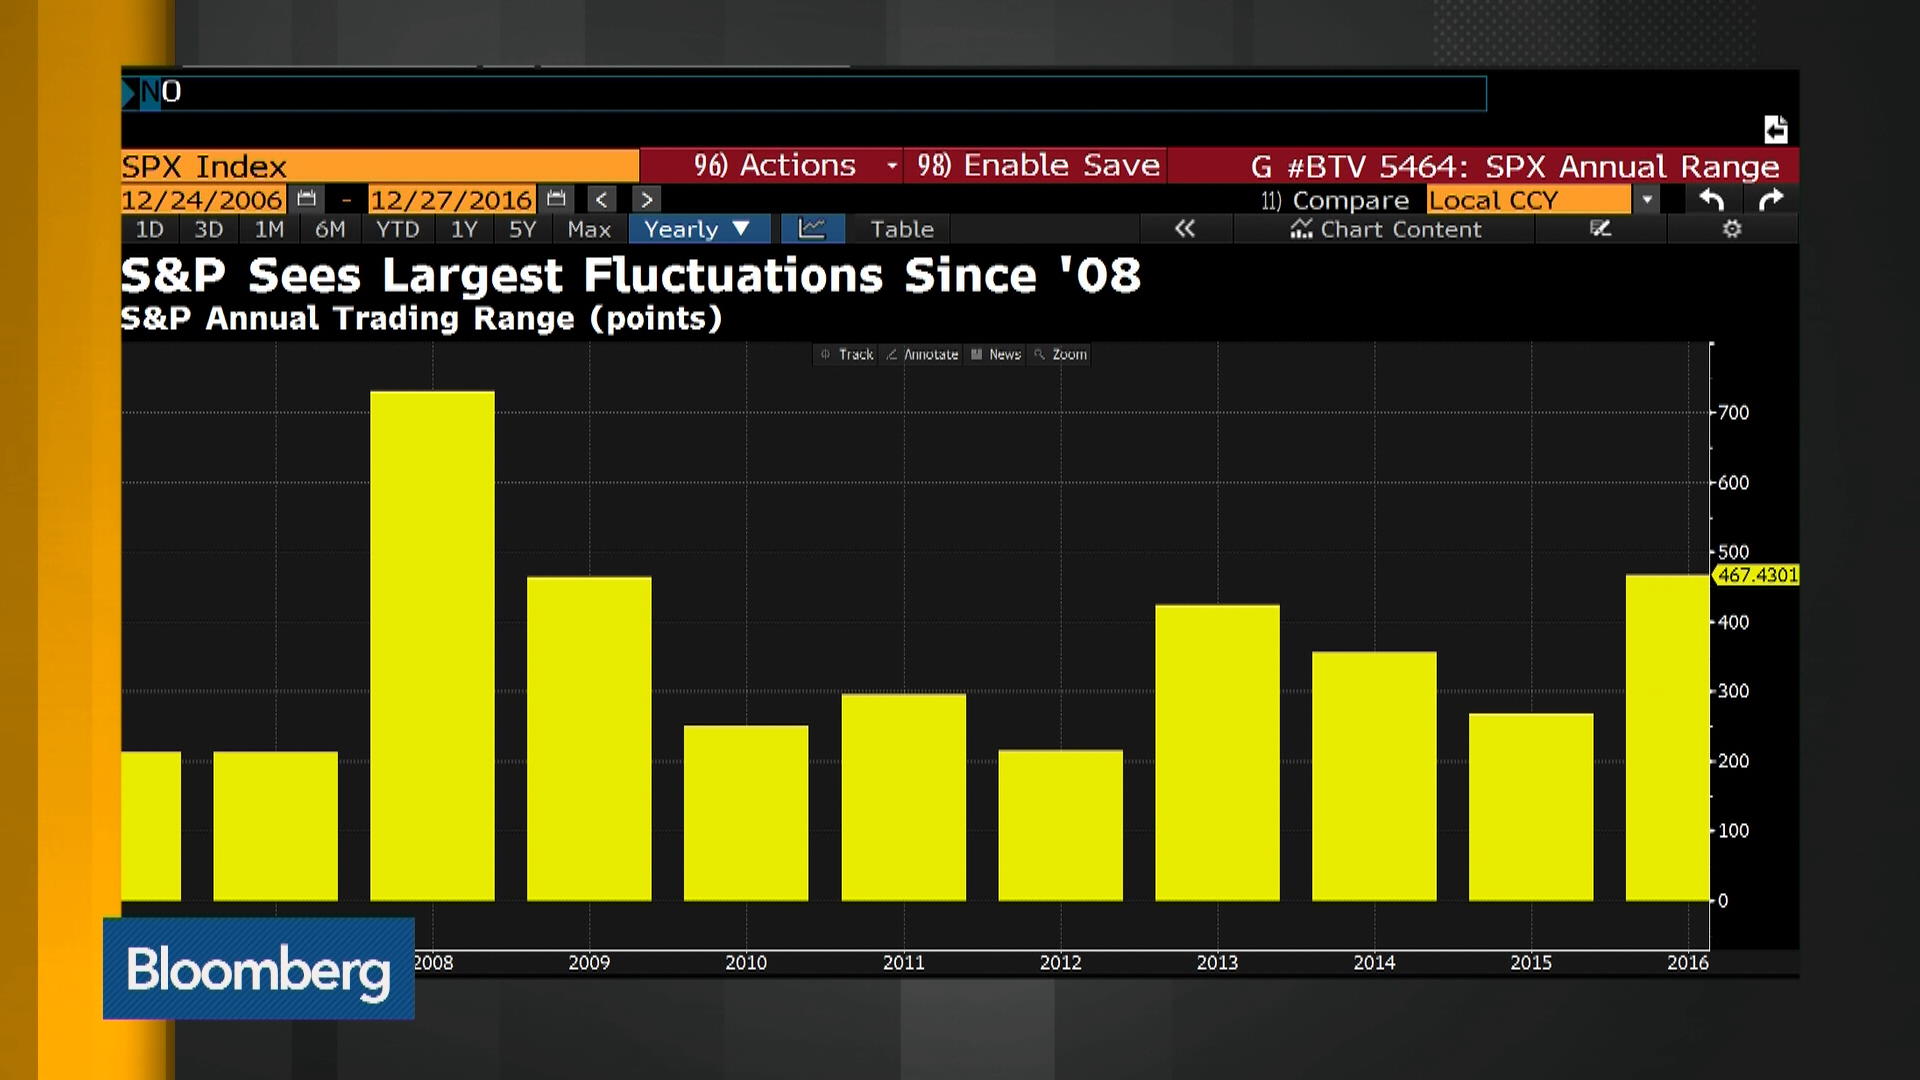Toggle chart Zoom mode
Viewport: 1920px width, 1080px height.
pyautogui.click(x=1060, y=354)
